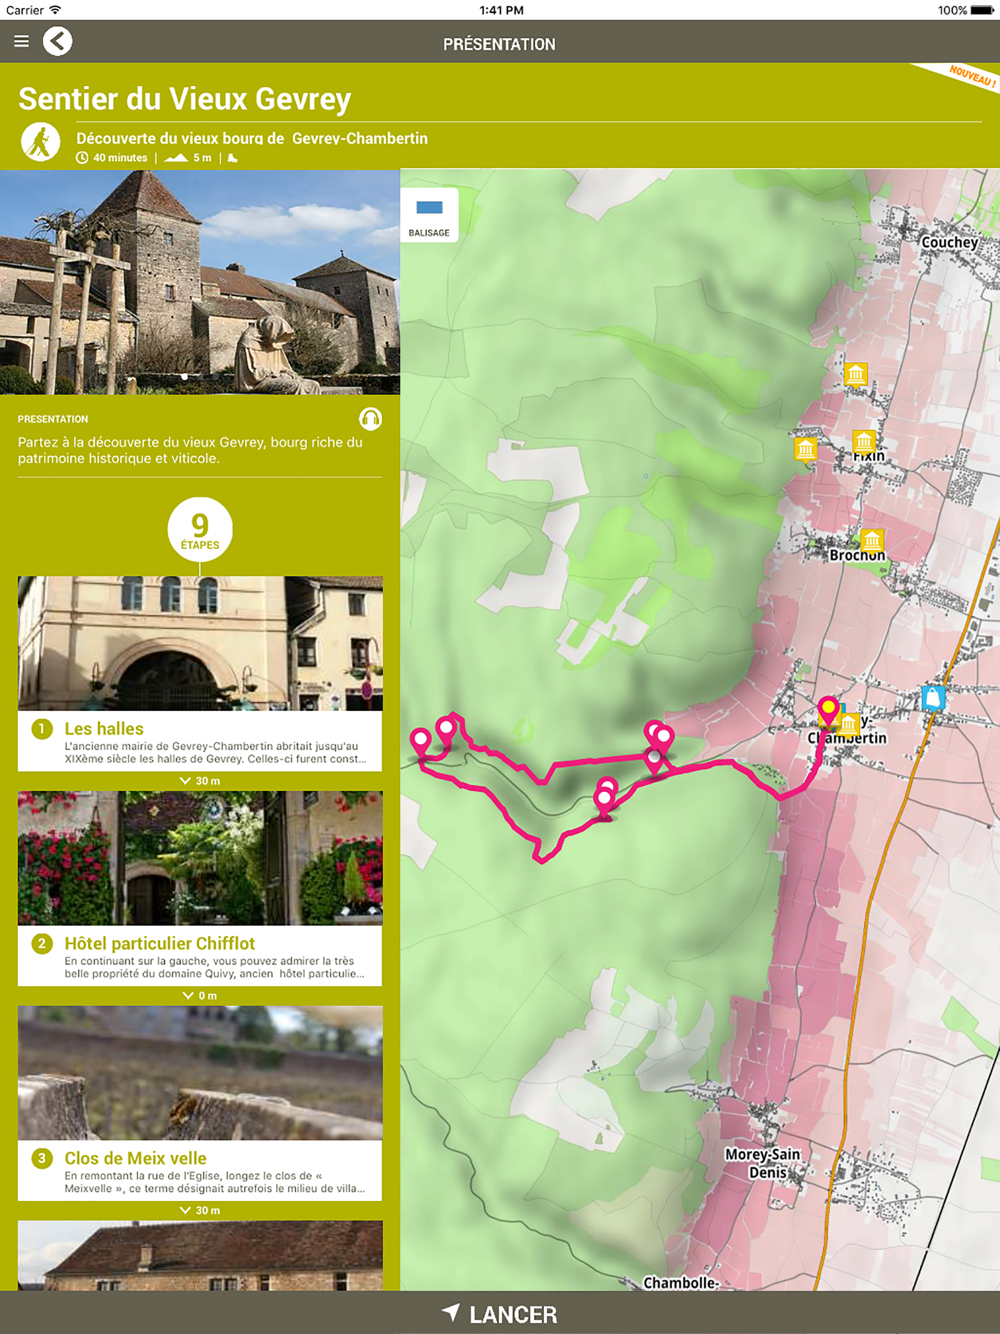The height and width of the screenshot is (1334, 1000).
Task: Tap the clock duration icon
Action: pyautogui.click(x=82, y=158)
